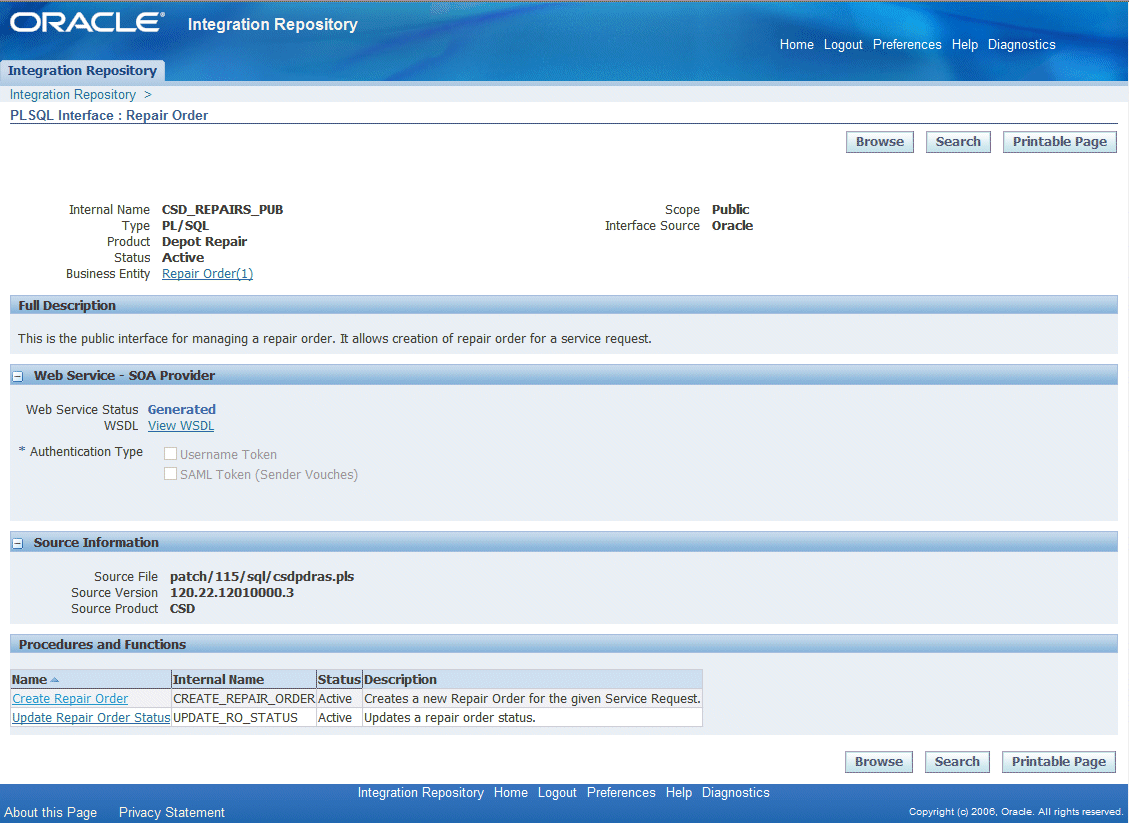
Task: Click the Full Description section header
Action: pyautogui.click(x=564, y=305)
